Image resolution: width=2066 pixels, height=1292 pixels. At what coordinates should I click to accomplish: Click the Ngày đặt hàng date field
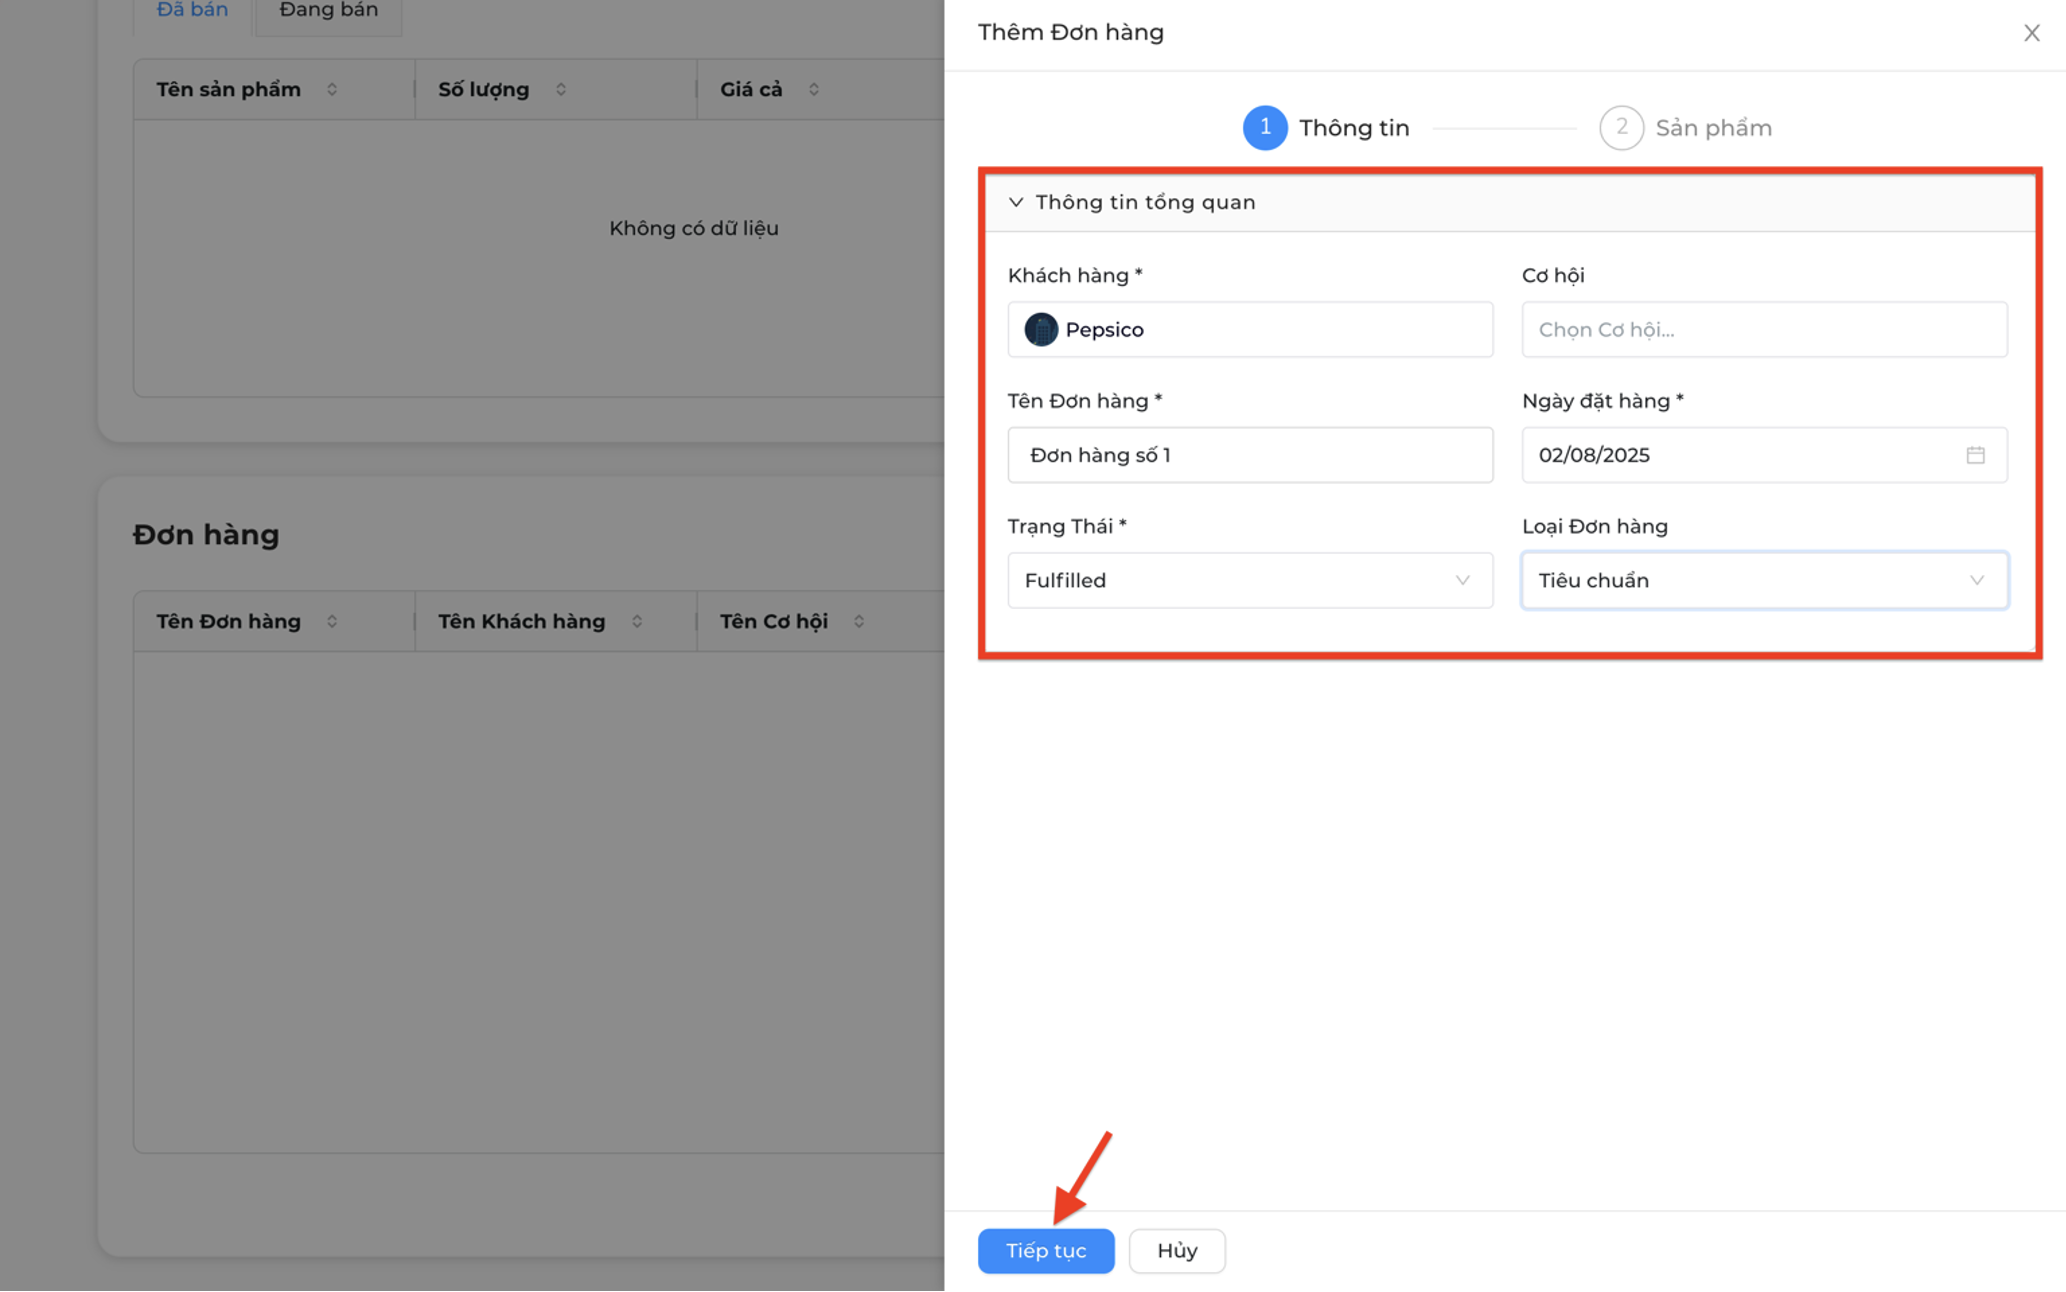coord(1764,455)
